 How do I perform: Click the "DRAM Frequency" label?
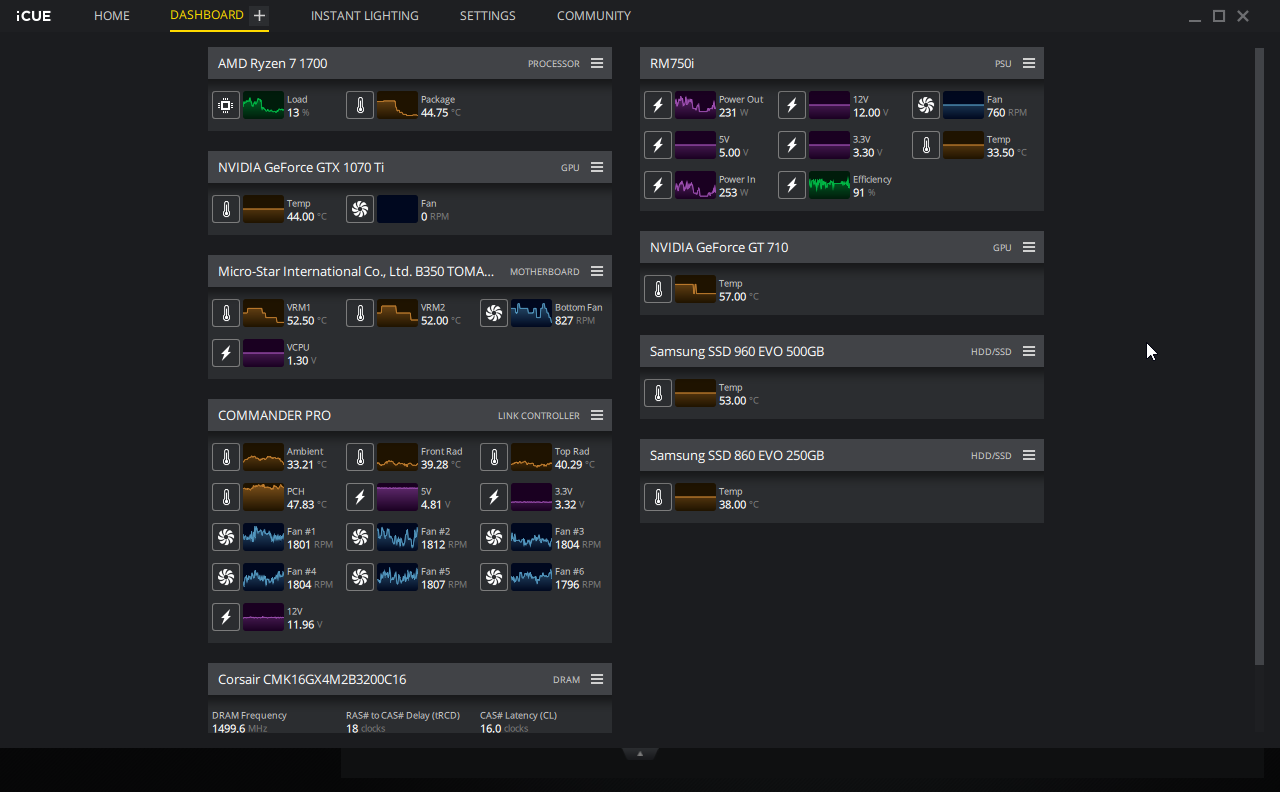point(249,715)
